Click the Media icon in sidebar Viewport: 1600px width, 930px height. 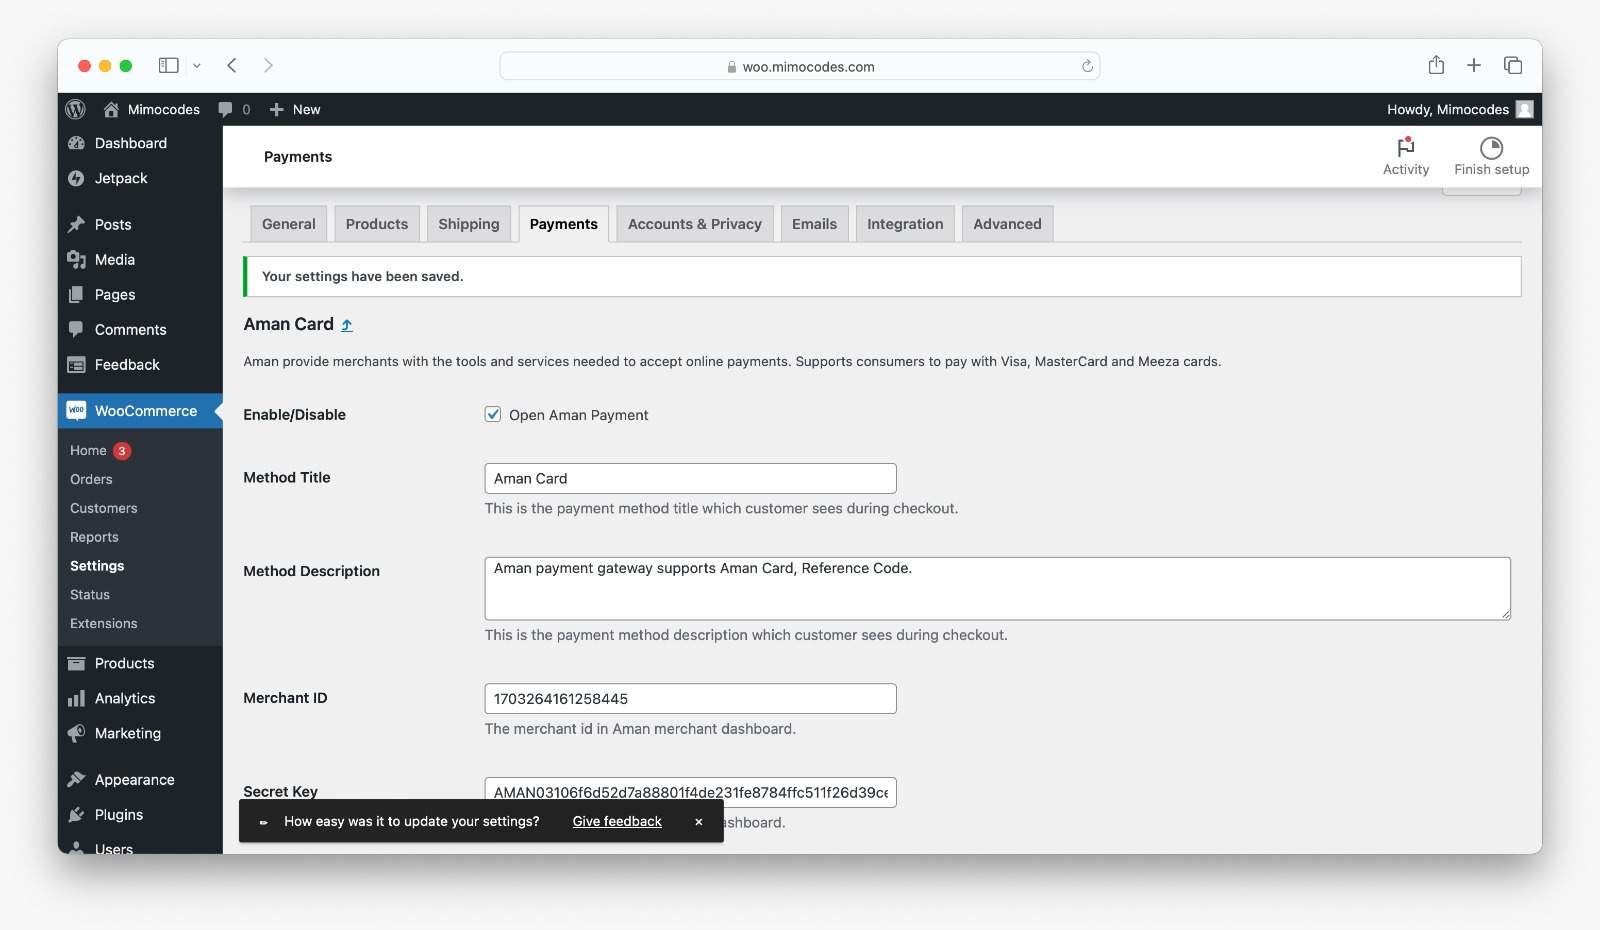[x=76, y=260]
